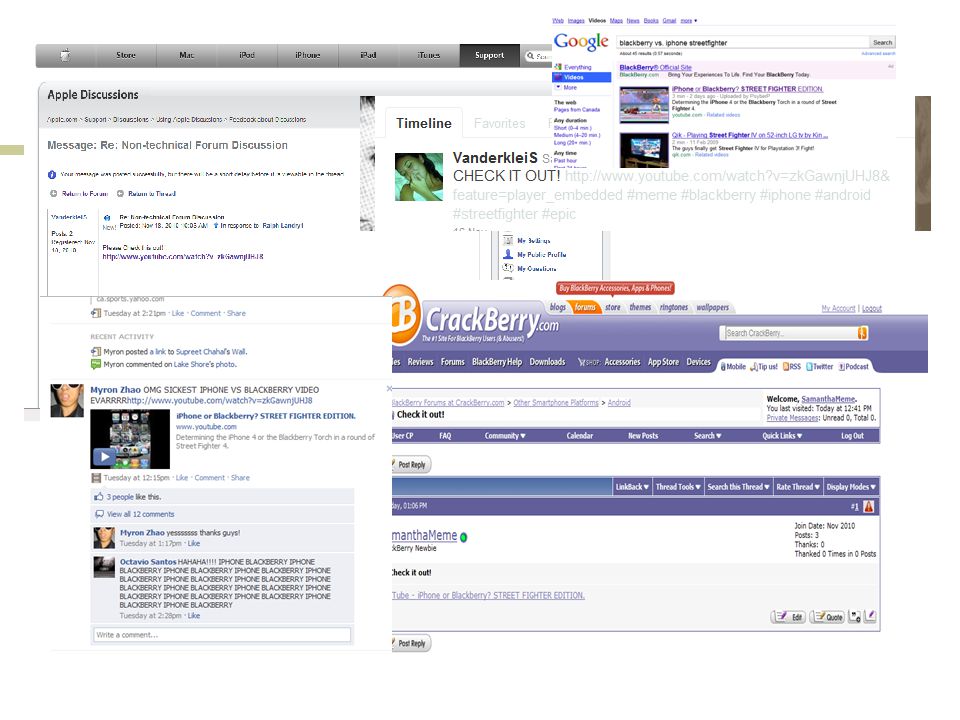Expand the Search this Thread dropdown
Screen dimensions: 960x720
pos(738,487)
